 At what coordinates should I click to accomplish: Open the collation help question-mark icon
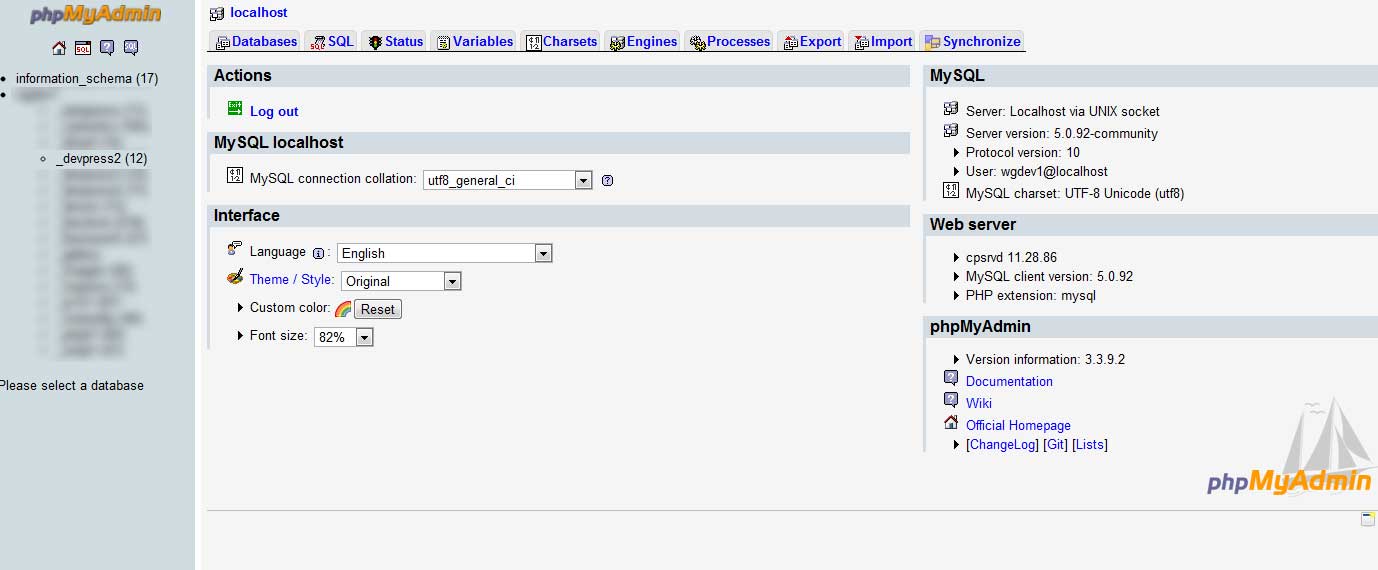[x=607, y=181]
